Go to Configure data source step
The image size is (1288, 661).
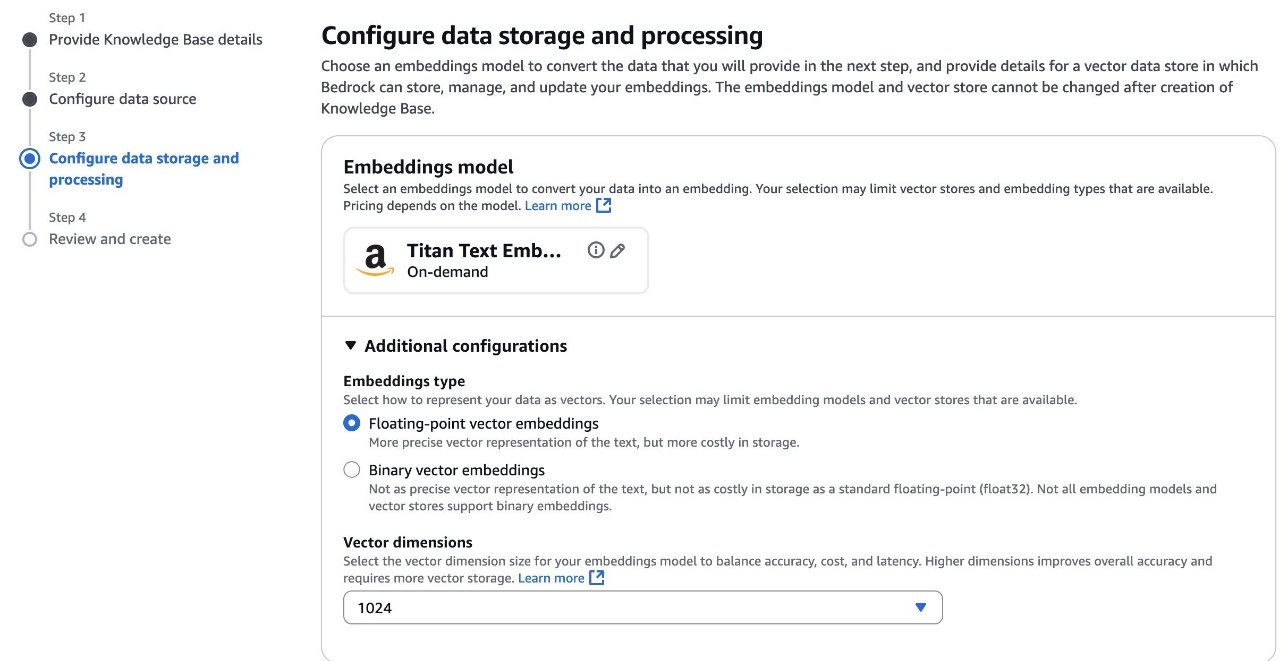(123, 99)
